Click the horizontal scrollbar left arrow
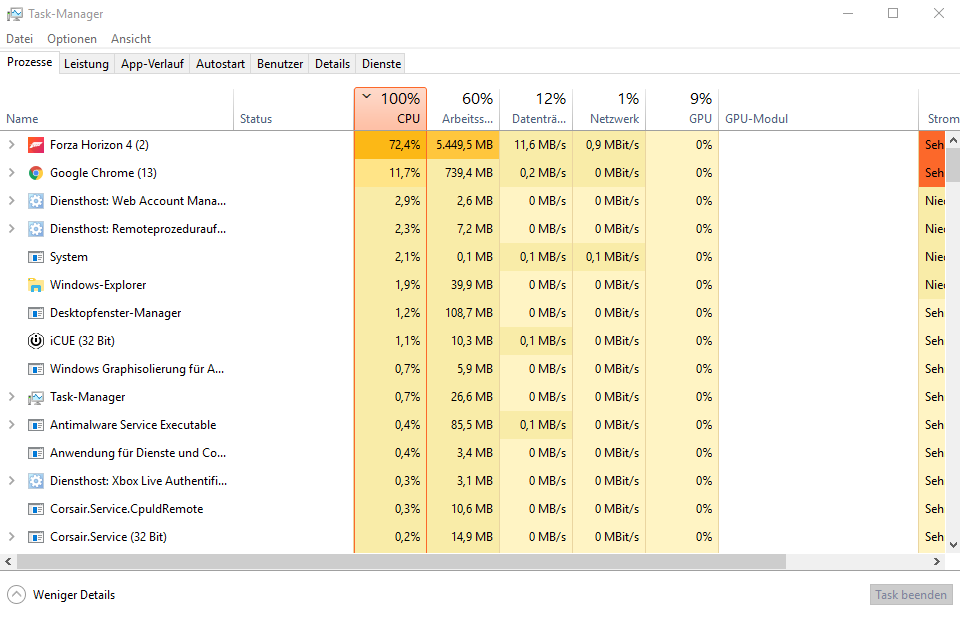Screen dimensions: 960x617 coord(8,561)
